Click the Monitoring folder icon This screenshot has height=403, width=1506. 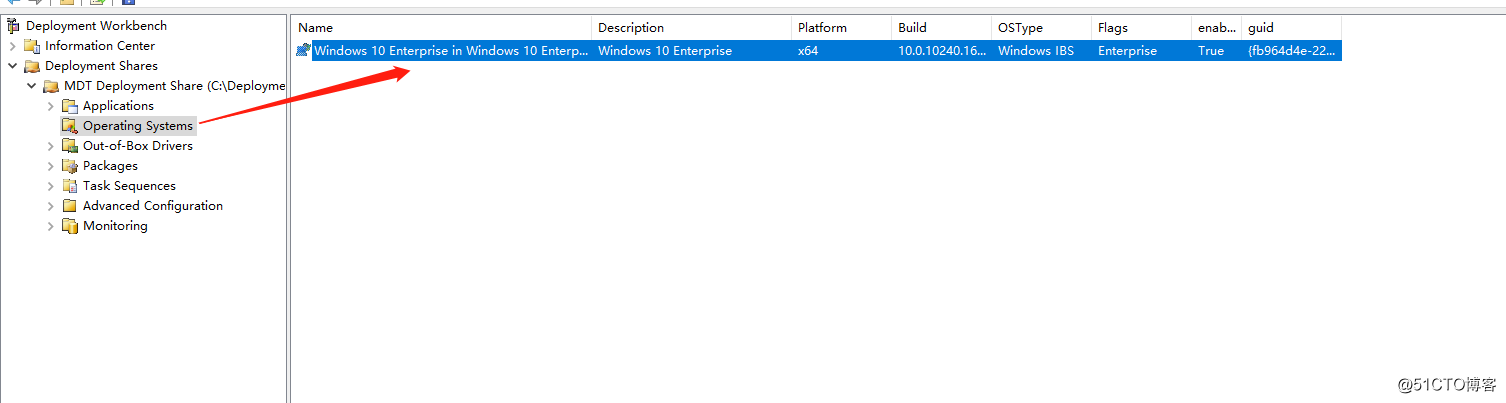[x=70, y=226]
